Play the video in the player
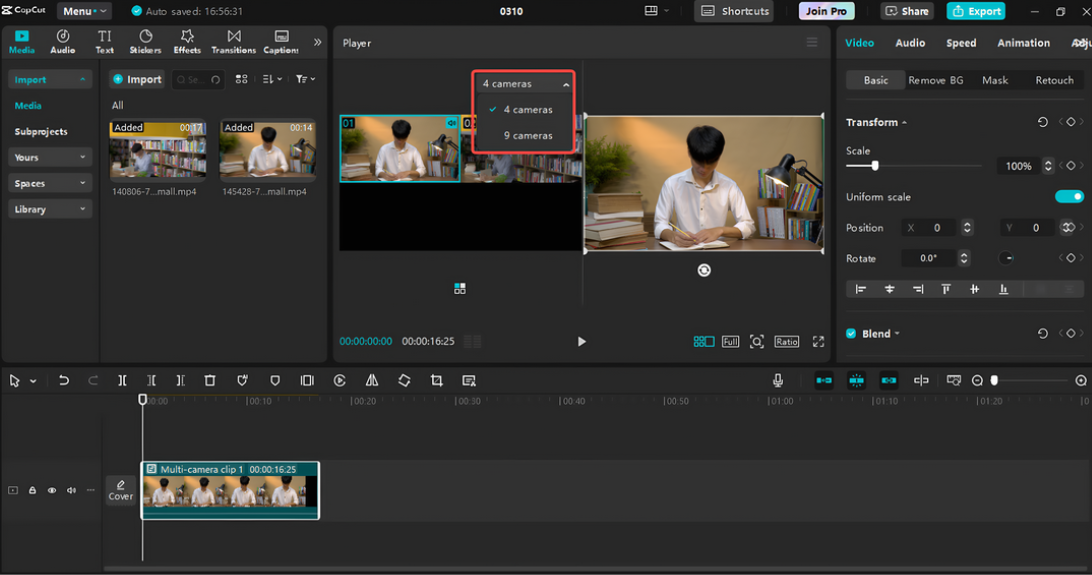Screen dimensions: 1092x575 pos(582,342)
